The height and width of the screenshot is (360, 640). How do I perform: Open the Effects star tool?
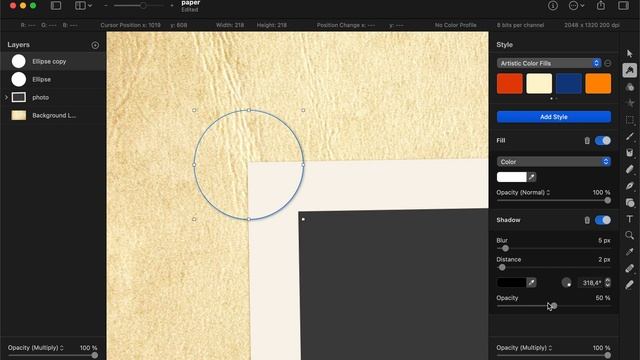(x=629, y=103)
